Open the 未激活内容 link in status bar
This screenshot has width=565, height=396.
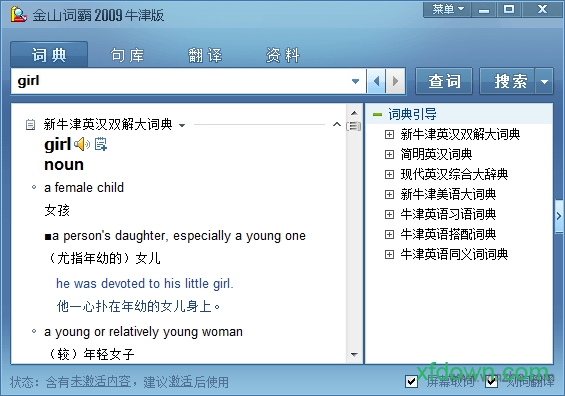101,381
